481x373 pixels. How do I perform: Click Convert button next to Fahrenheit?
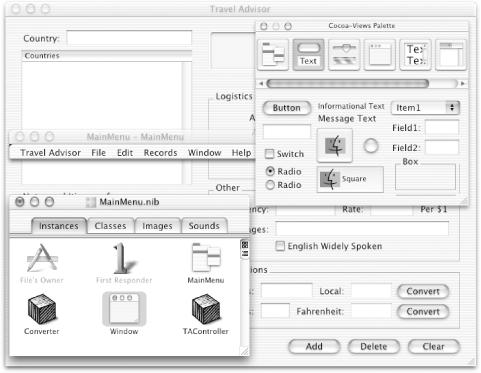pyautogui.click(x=423, y=312)
